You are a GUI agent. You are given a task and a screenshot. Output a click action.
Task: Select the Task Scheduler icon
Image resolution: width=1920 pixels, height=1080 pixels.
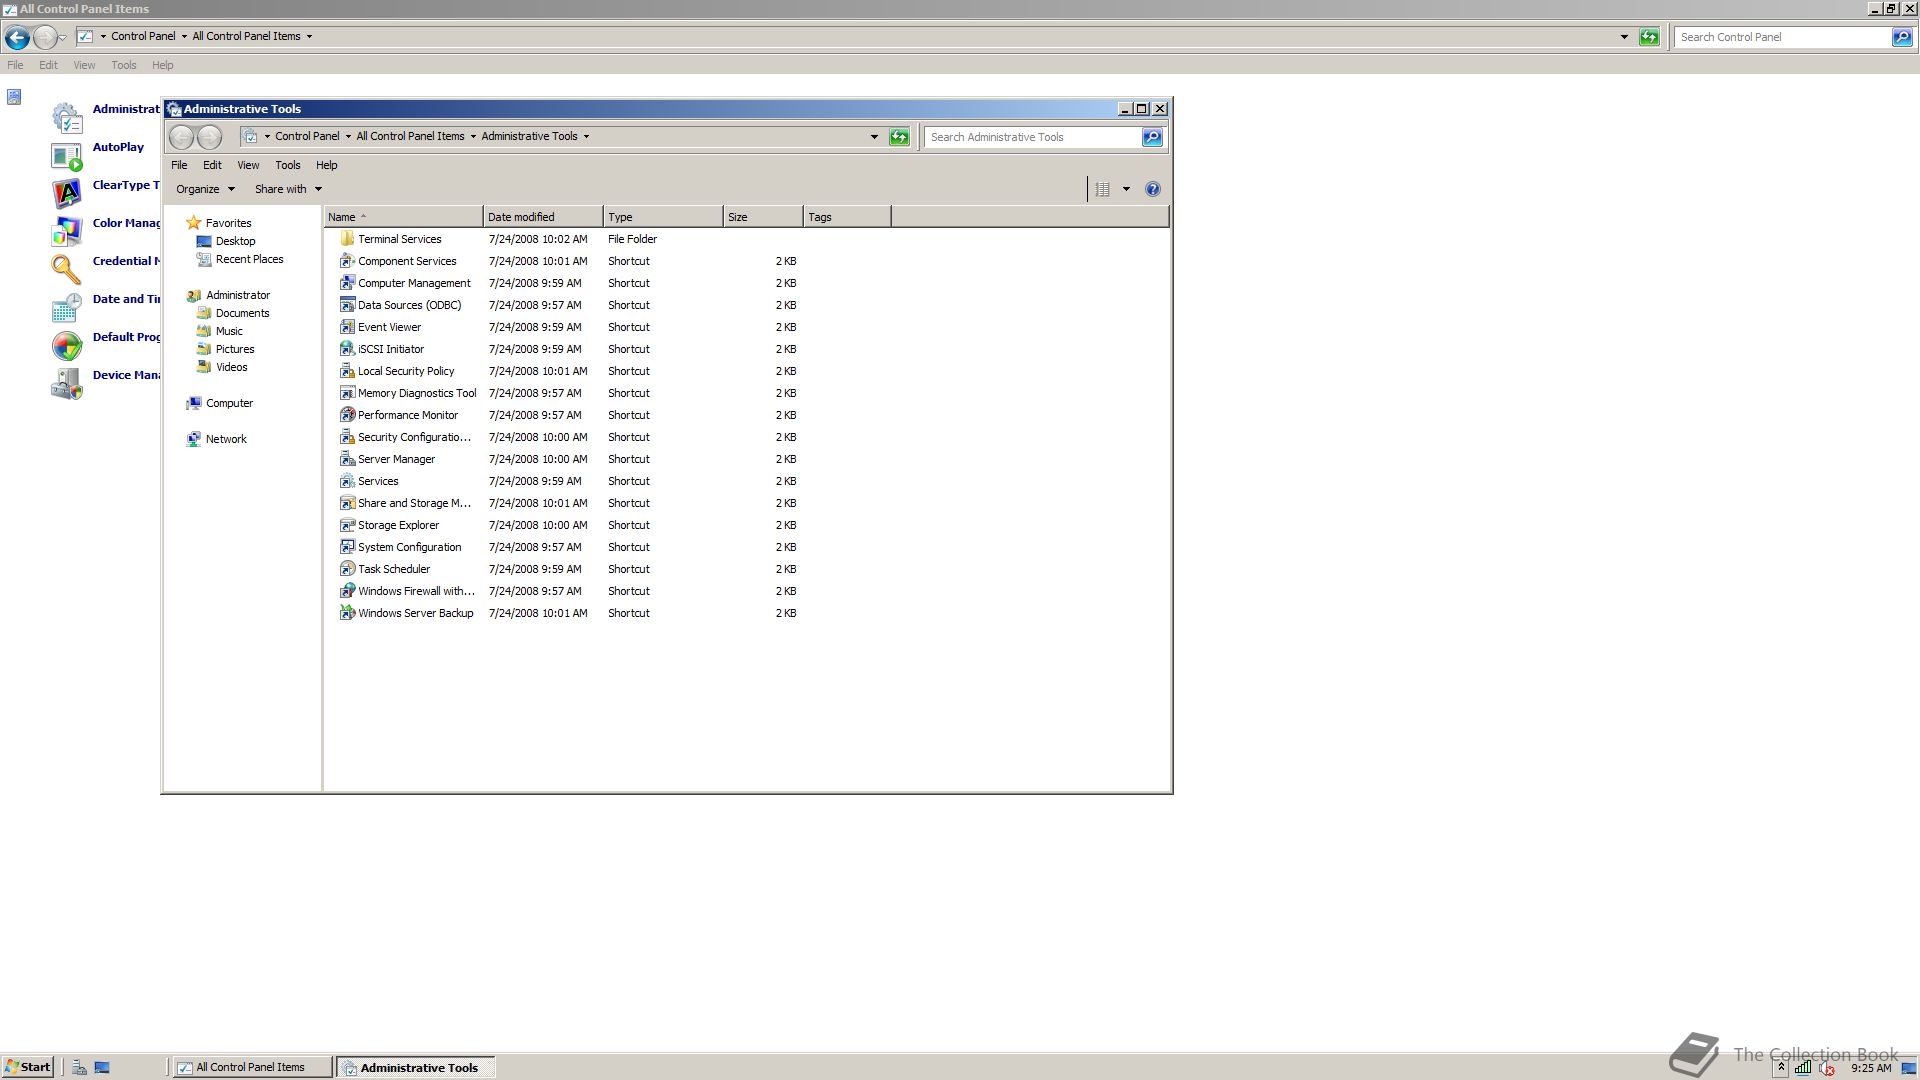pyautogui.click(x=347, y=569)
